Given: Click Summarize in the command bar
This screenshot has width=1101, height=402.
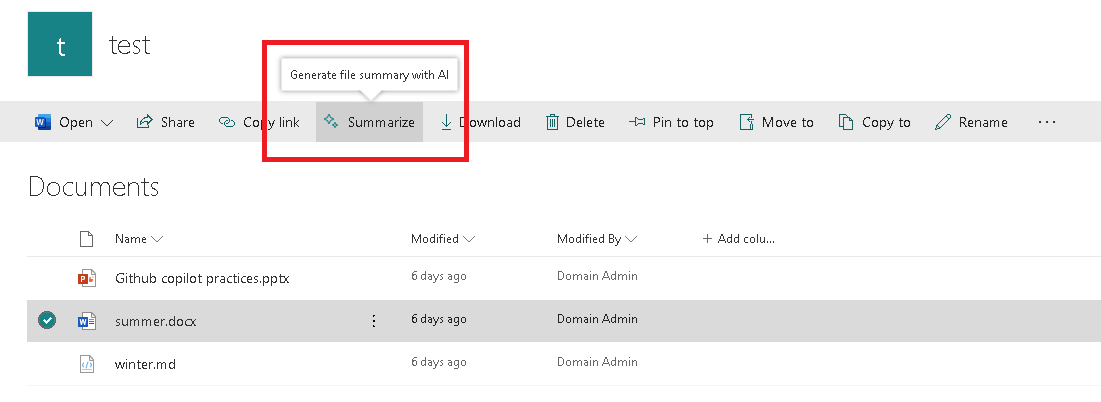Looking at the screenshot, I should (369, 122).
